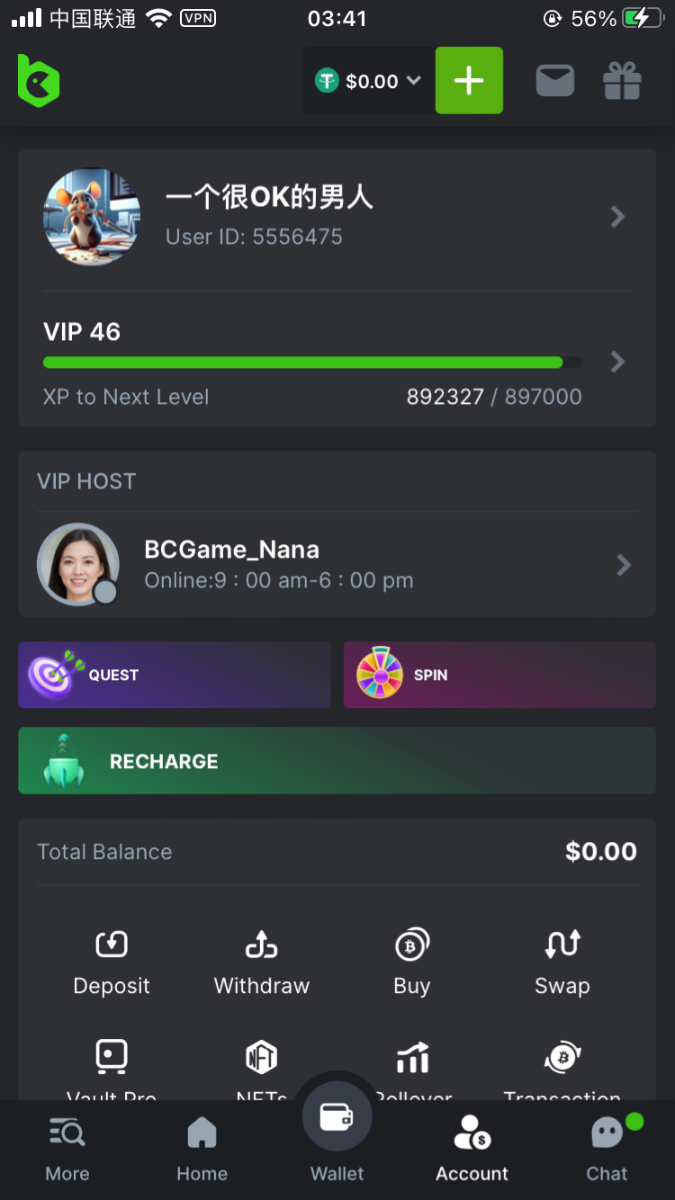Screen dimensions: 675x1200
Task: Tap the Deposit icon
Action: coord(111,944)
